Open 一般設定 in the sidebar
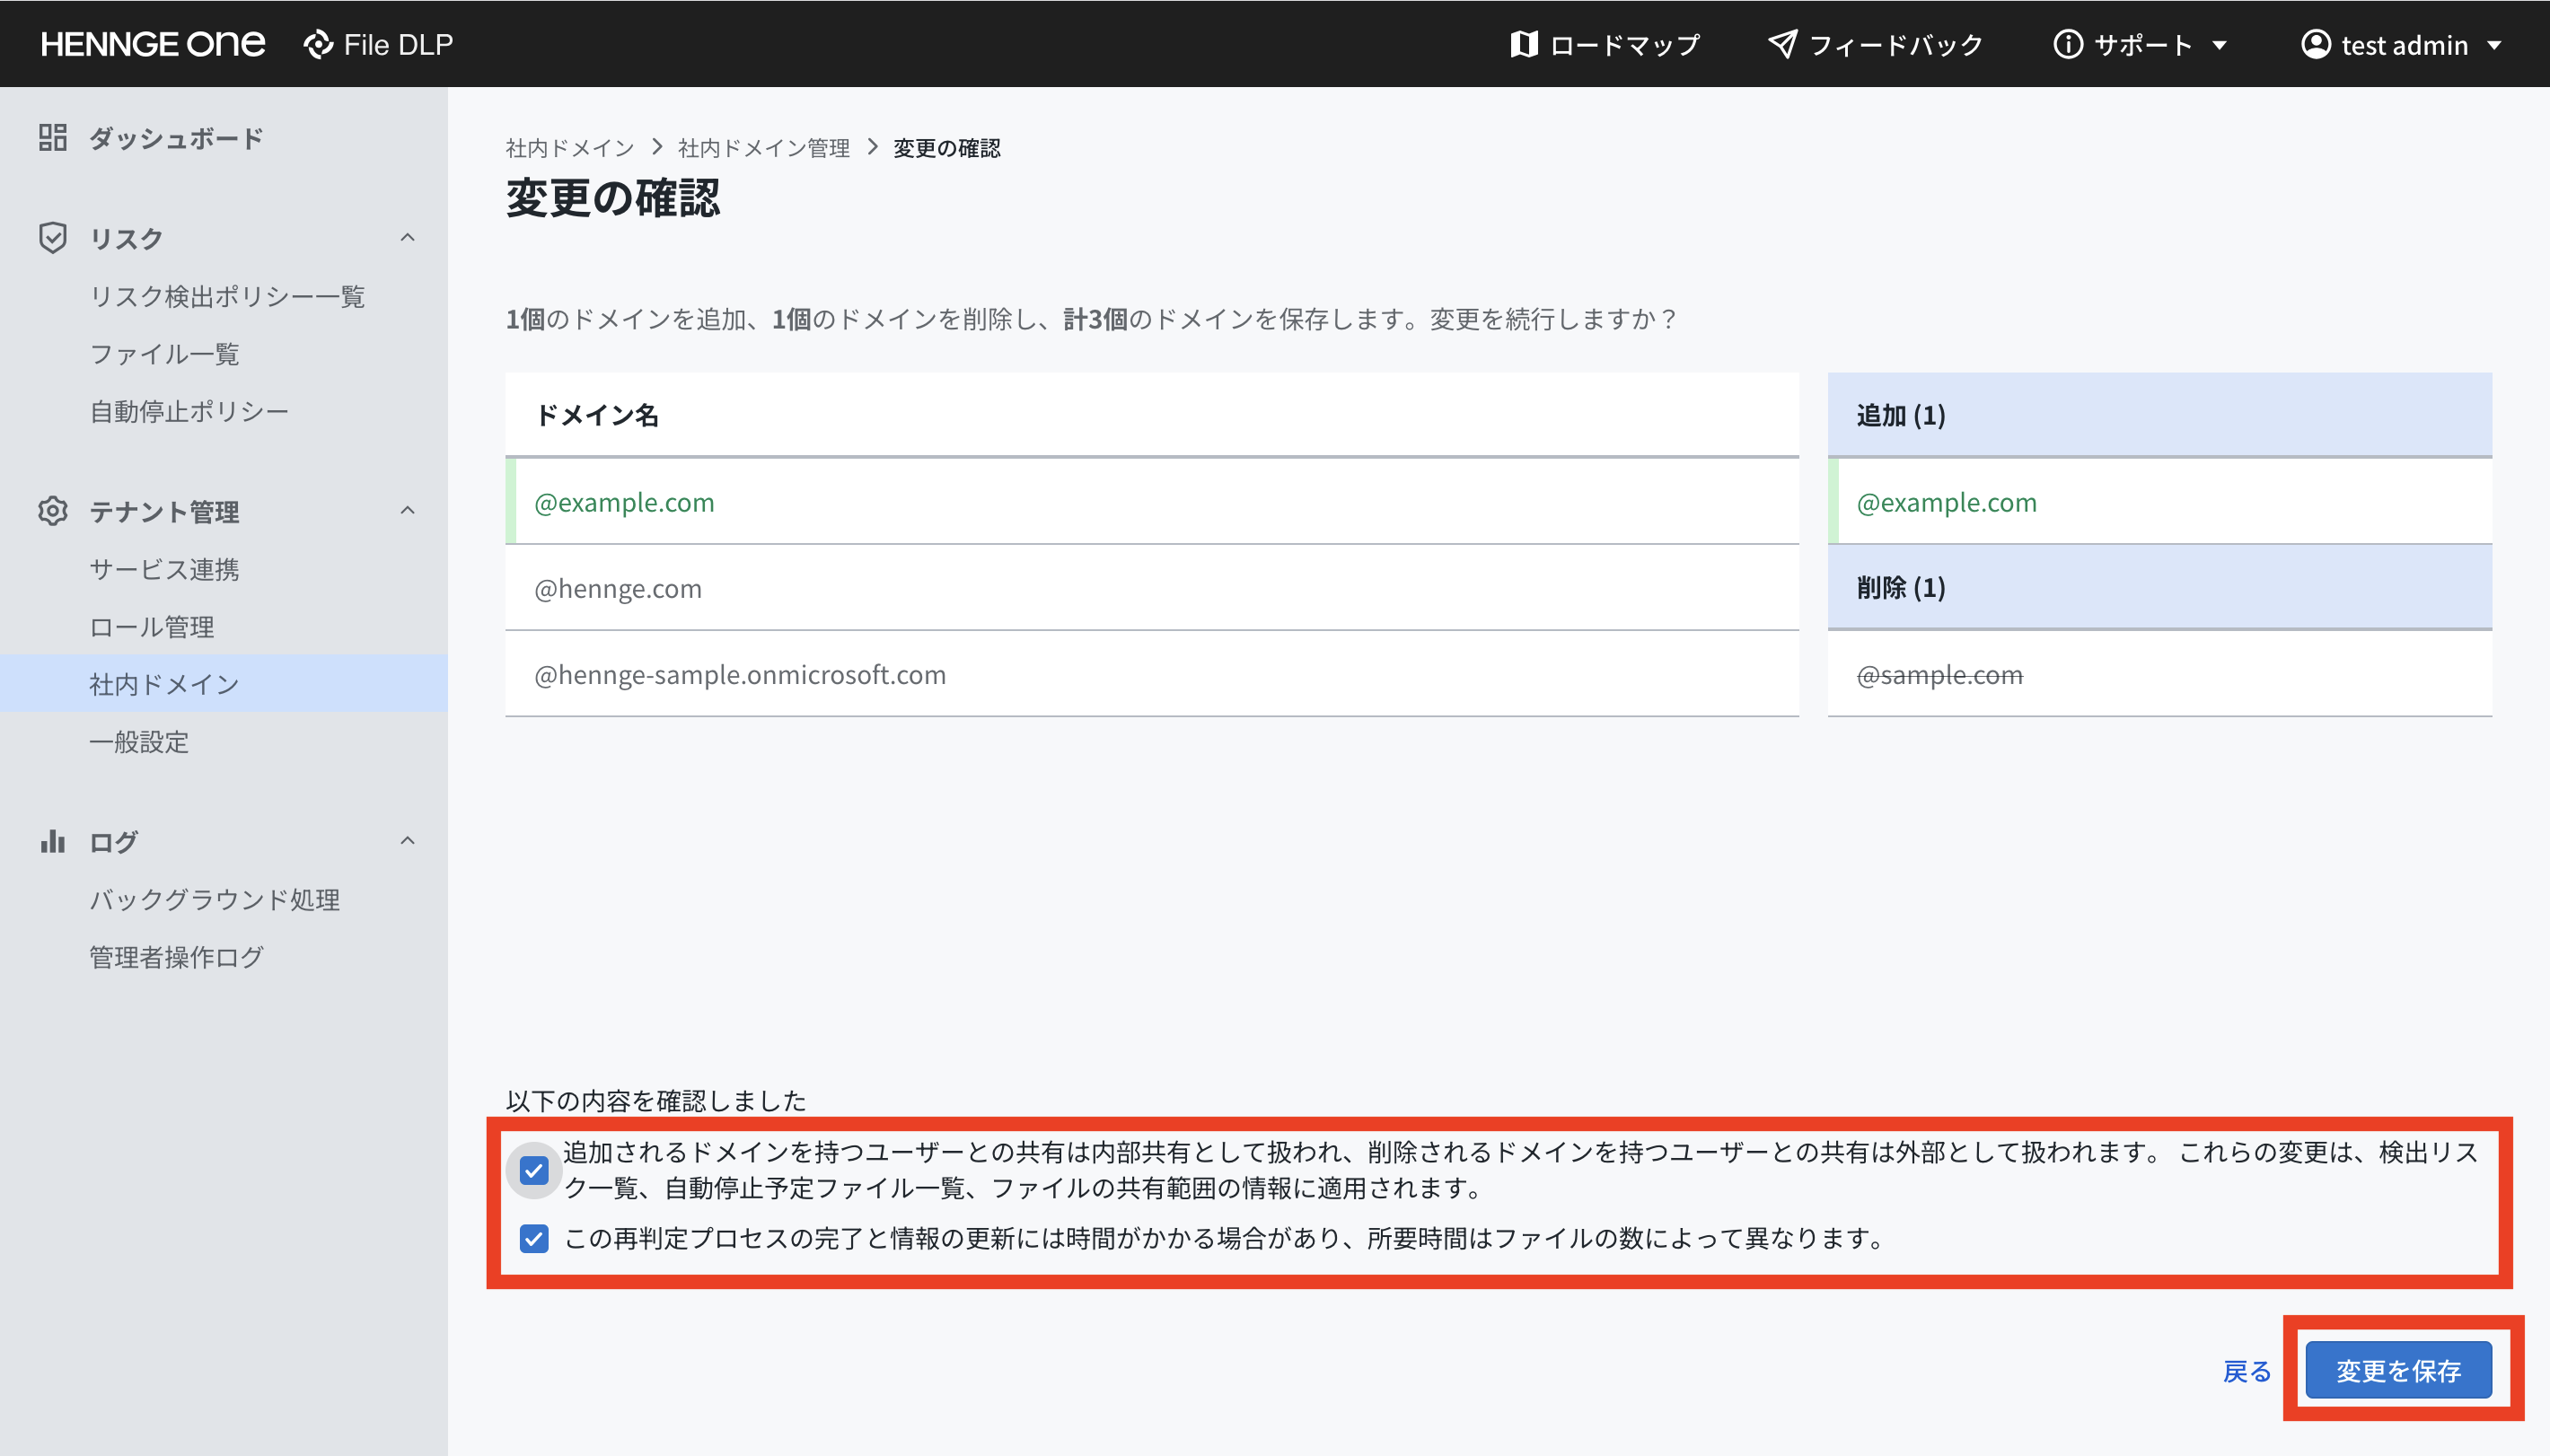This screenshot has height=1456, width=2550. pyautogui.click(x=138, y=742)
